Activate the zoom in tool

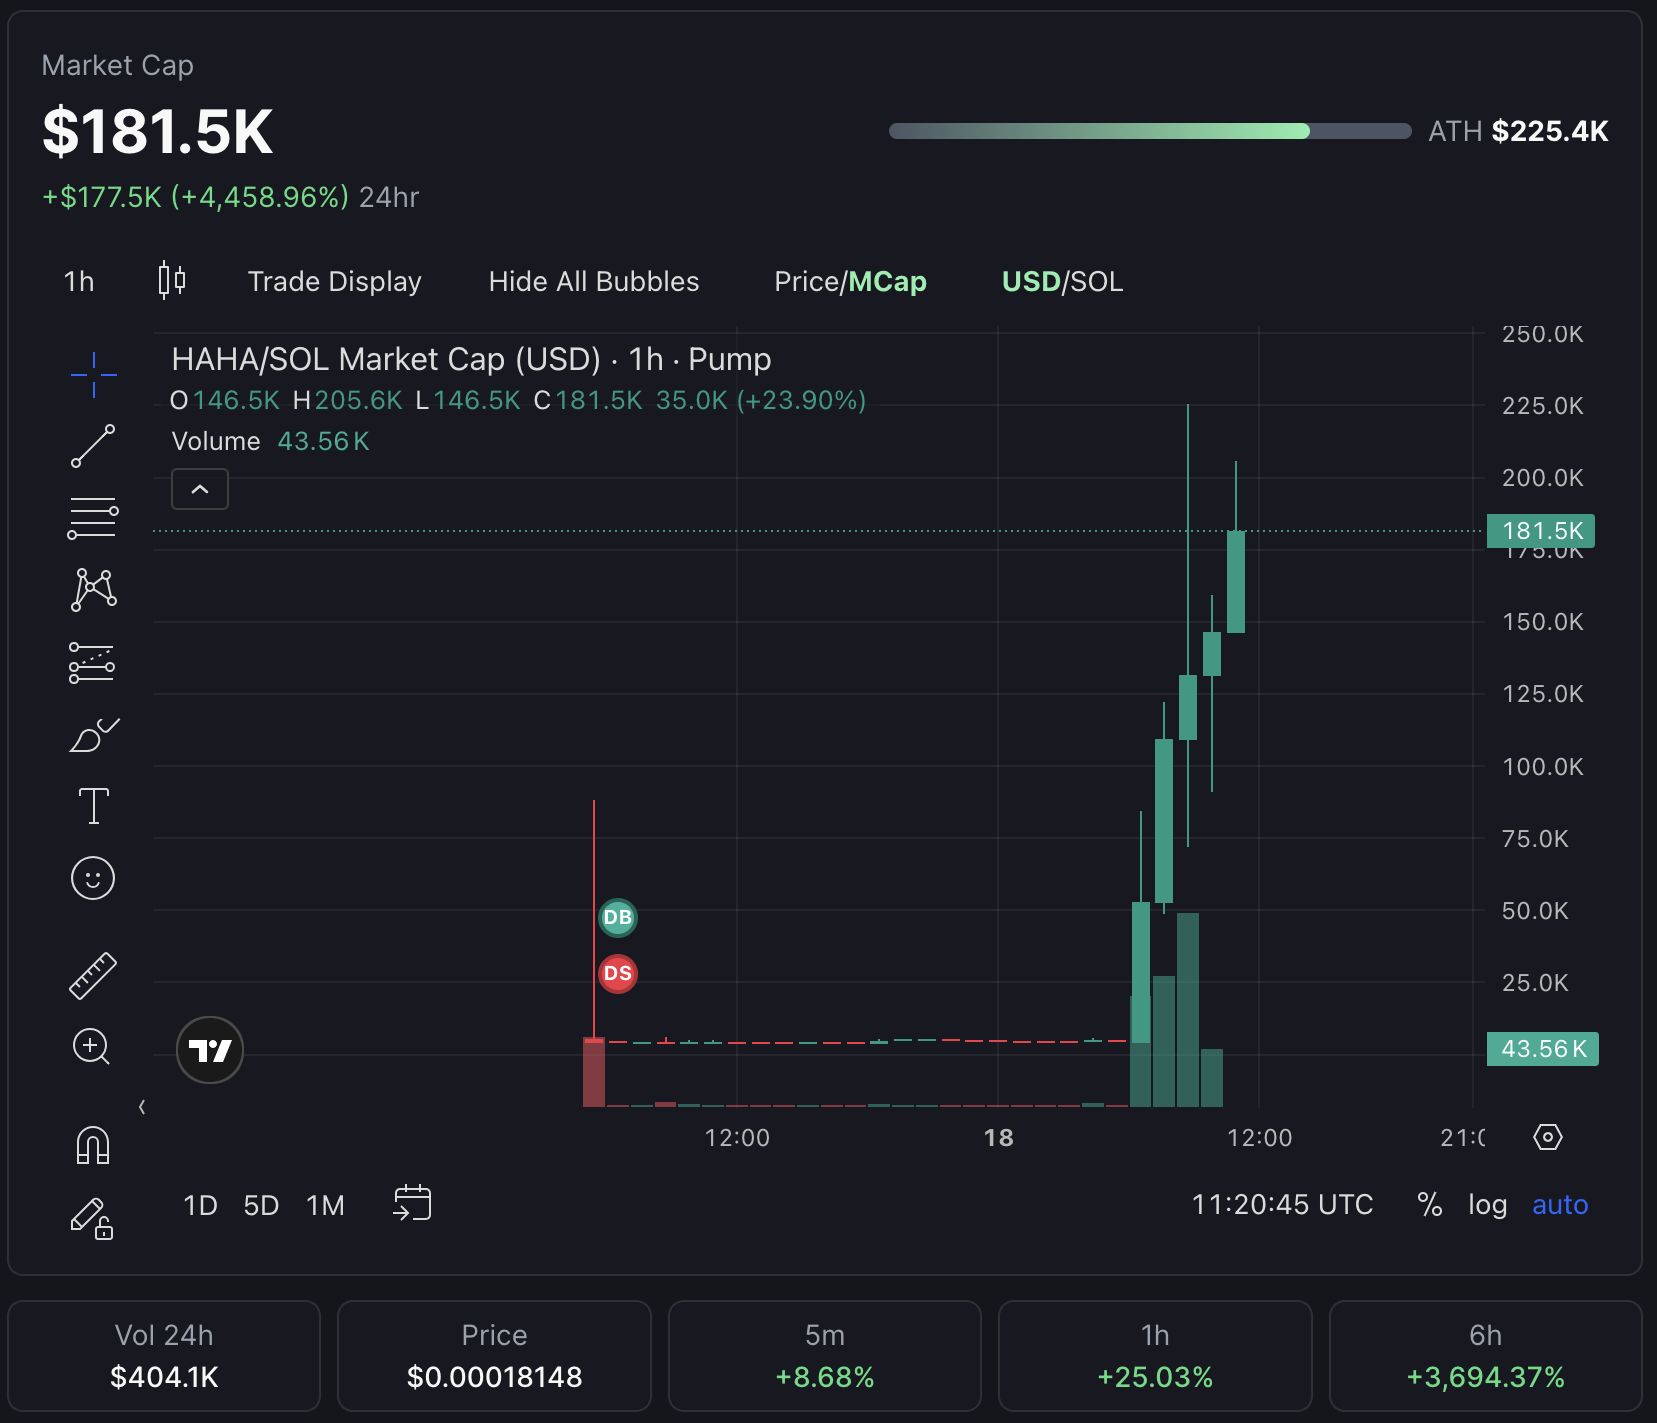[x=92, y=1047]
